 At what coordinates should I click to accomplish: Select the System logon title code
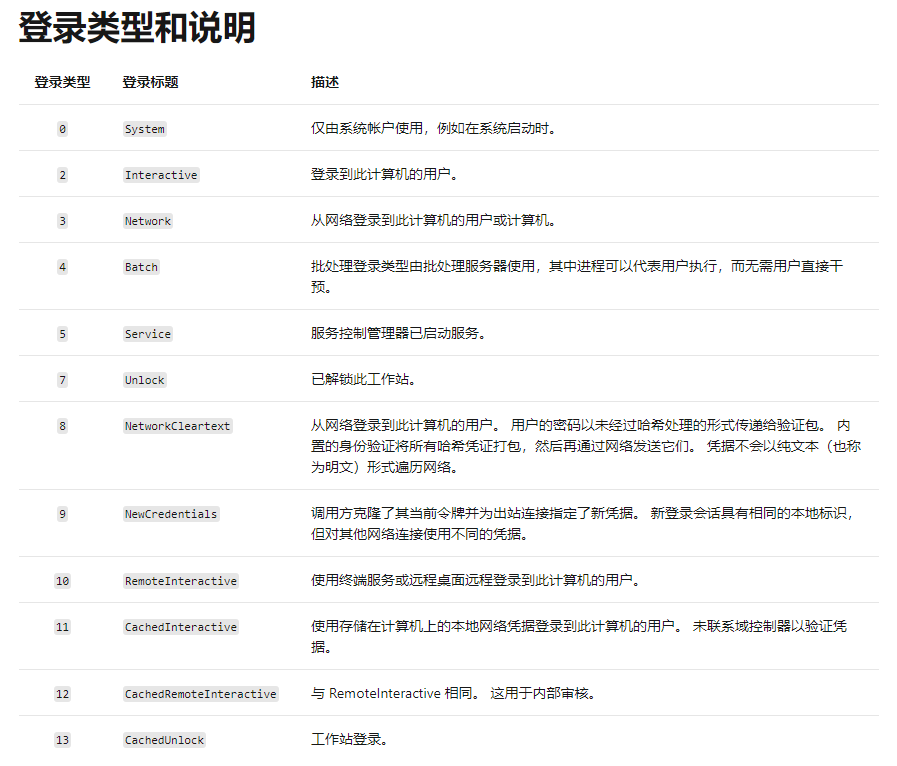click(x=145, y=129)
